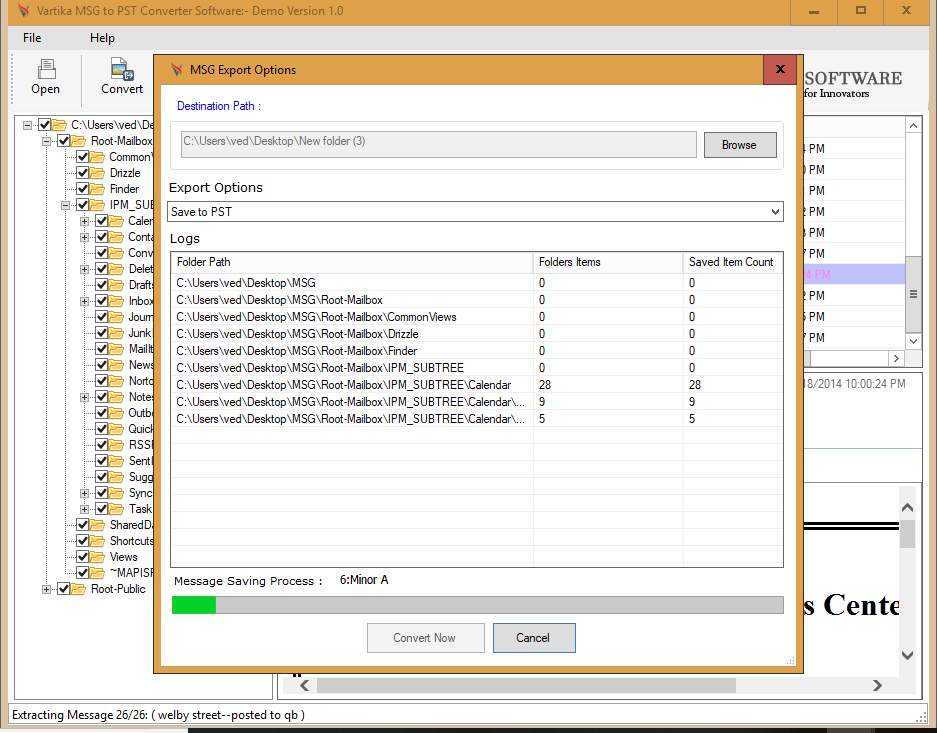The width and height of the screenshot is (937, 733).
Task: Click the Convert Now button
Action: [x=425, y=638]
